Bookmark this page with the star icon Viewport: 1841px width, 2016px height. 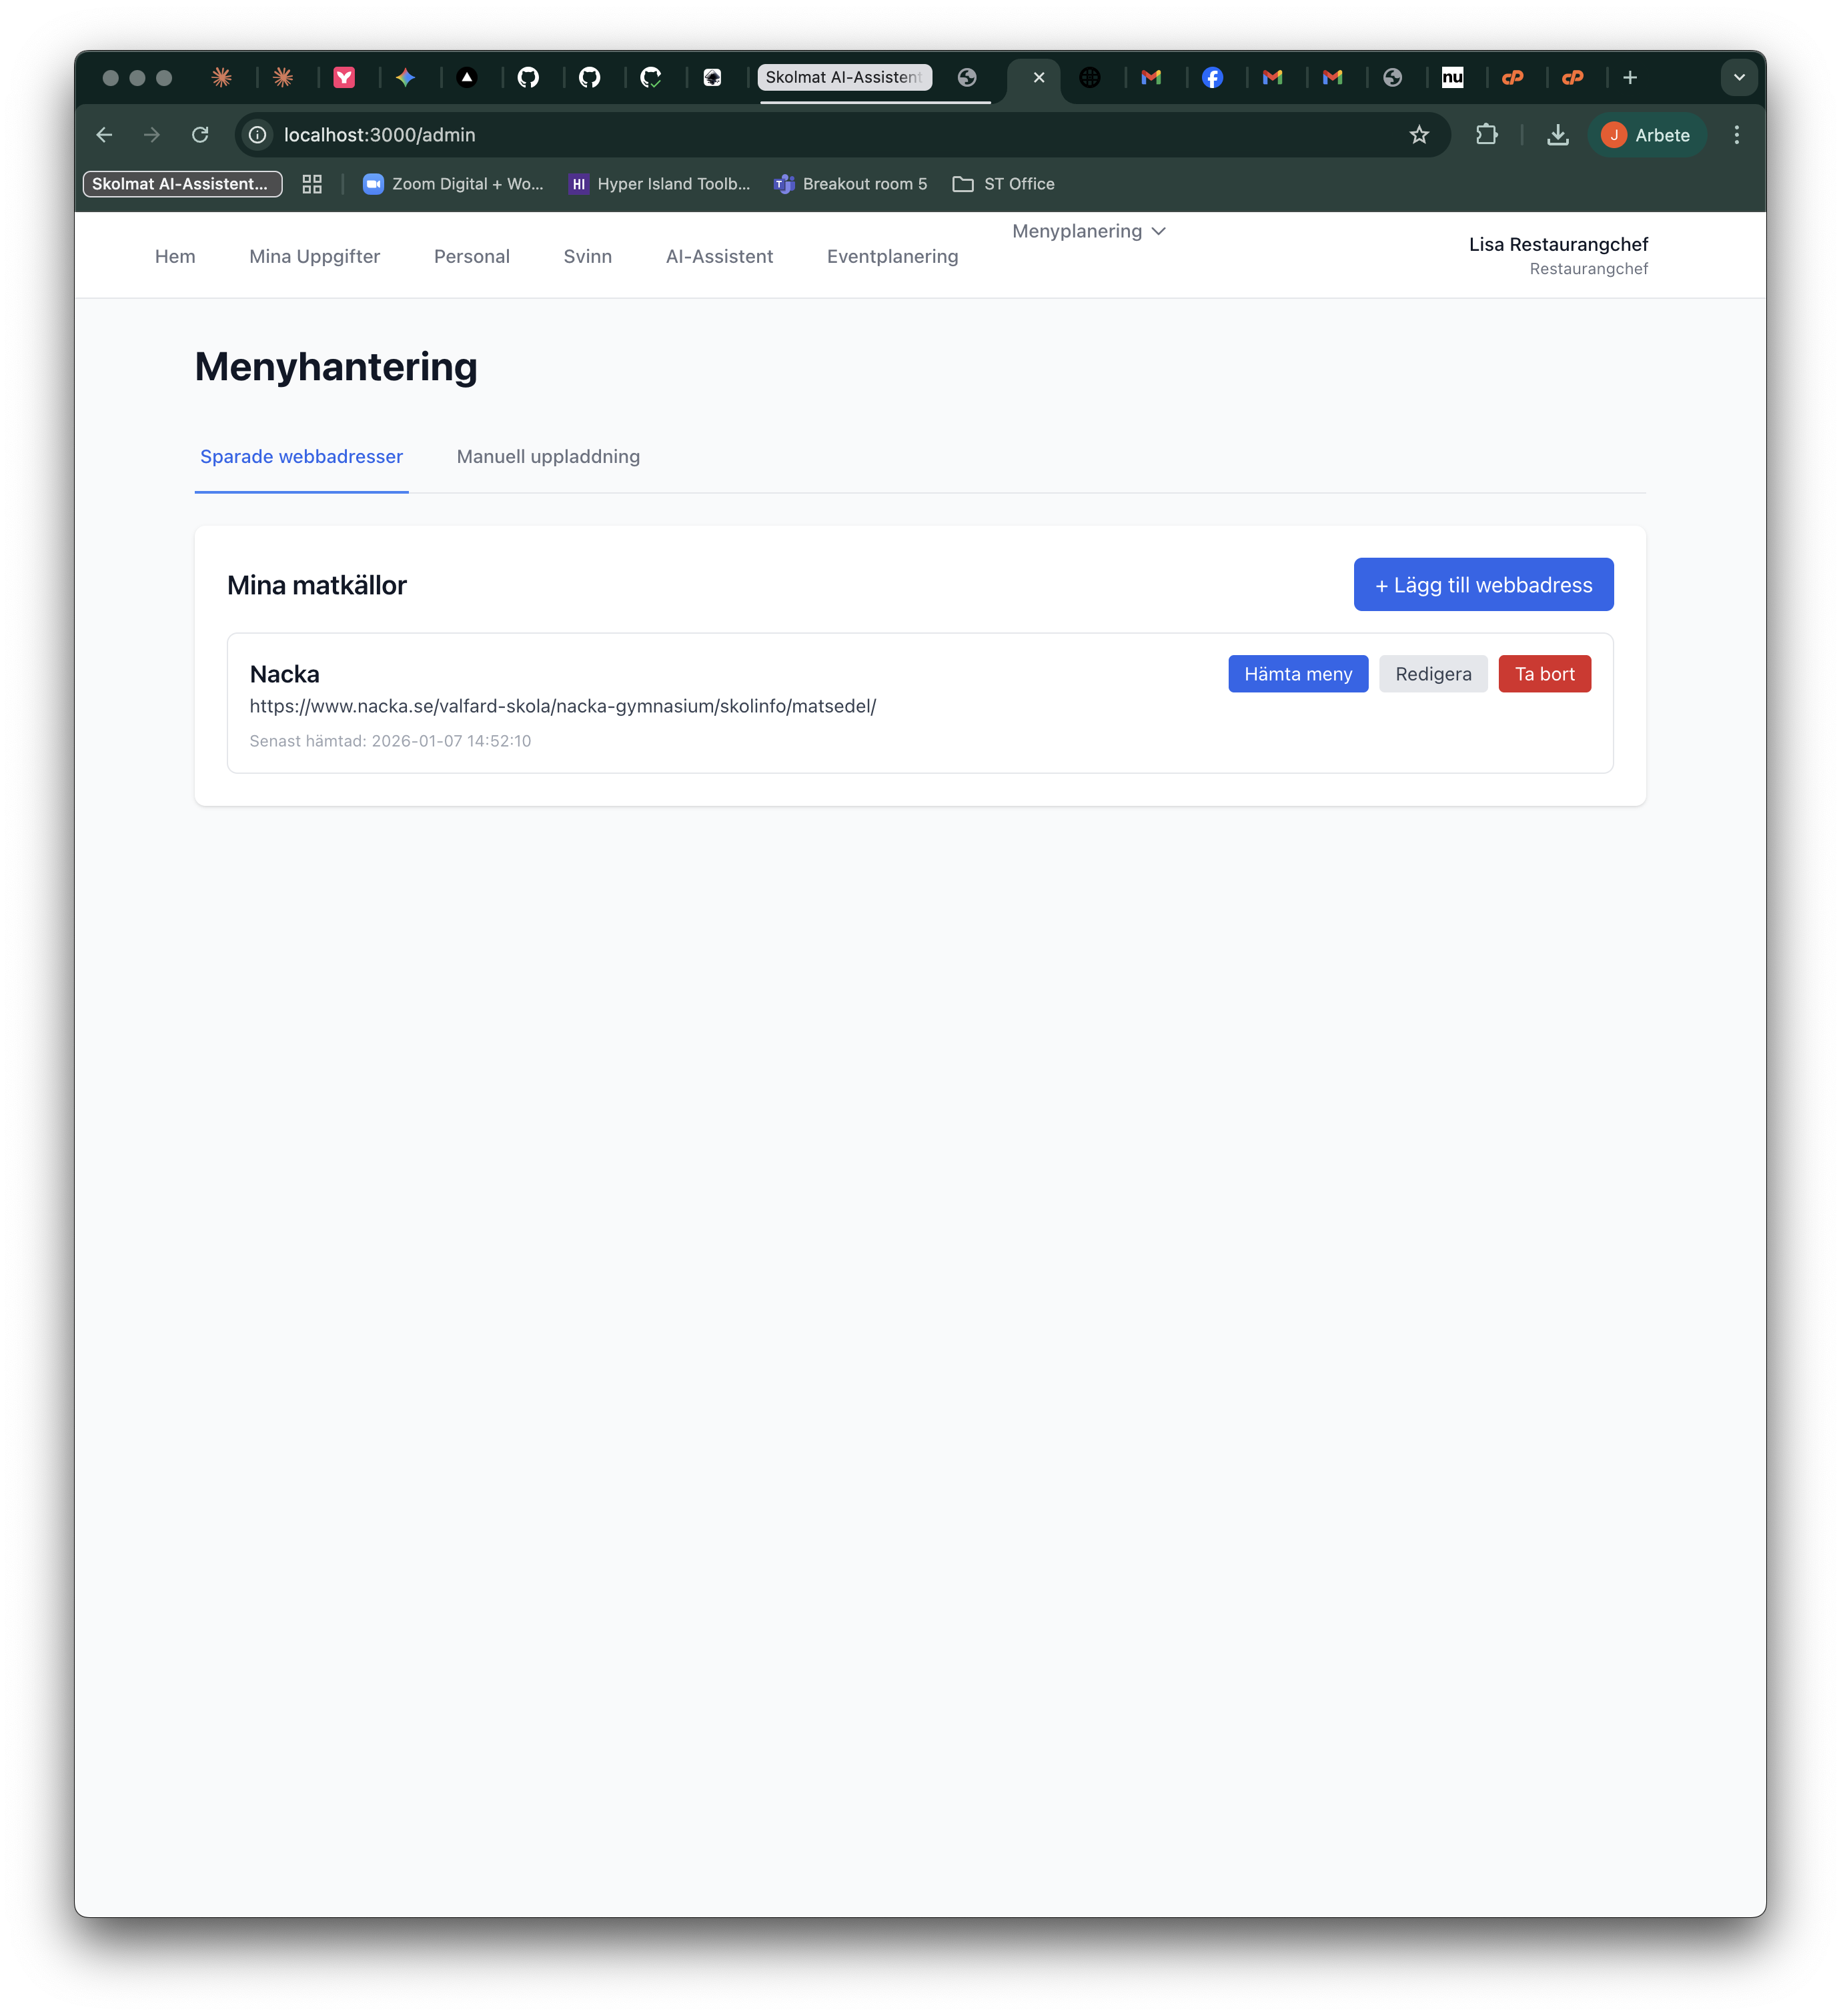[x=1418, y=135]
